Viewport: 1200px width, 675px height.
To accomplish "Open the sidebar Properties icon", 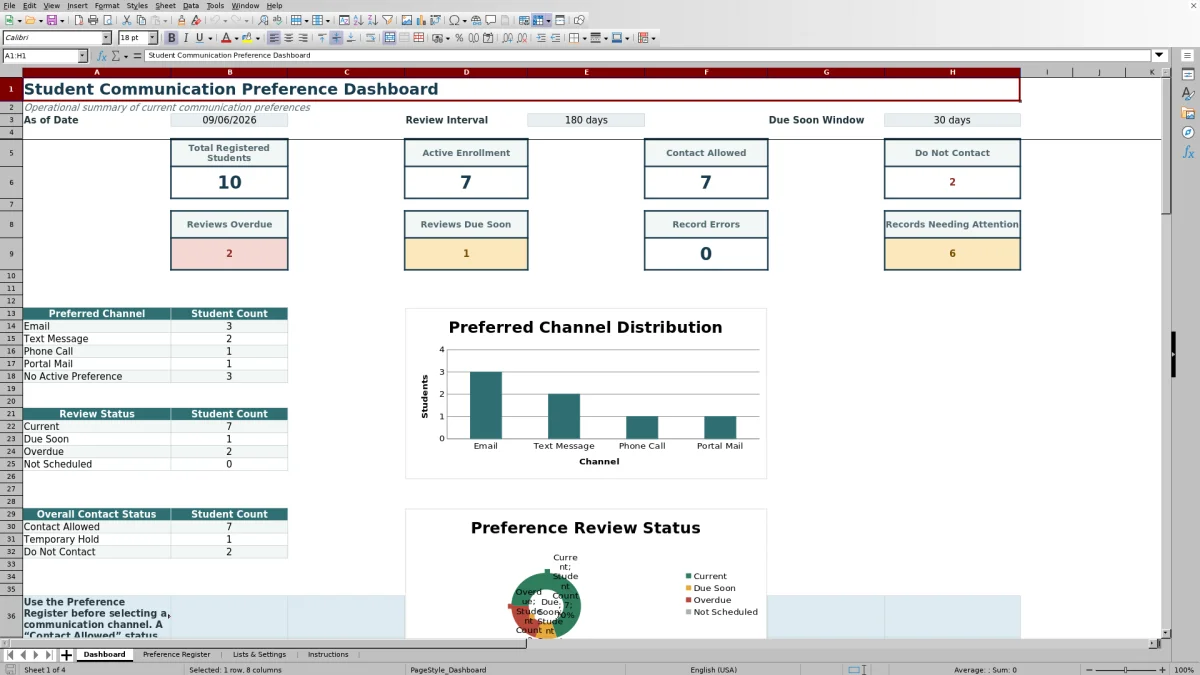I will [1188, 74].
